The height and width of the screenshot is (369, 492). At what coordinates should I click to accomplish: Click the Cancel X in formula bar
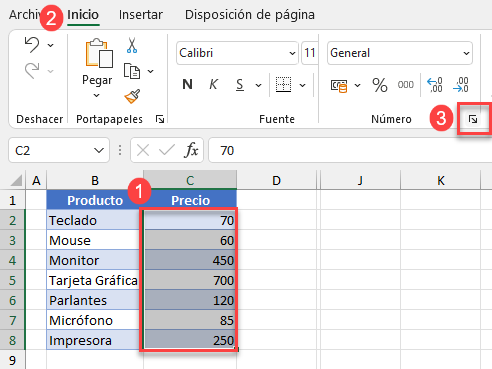143,151
